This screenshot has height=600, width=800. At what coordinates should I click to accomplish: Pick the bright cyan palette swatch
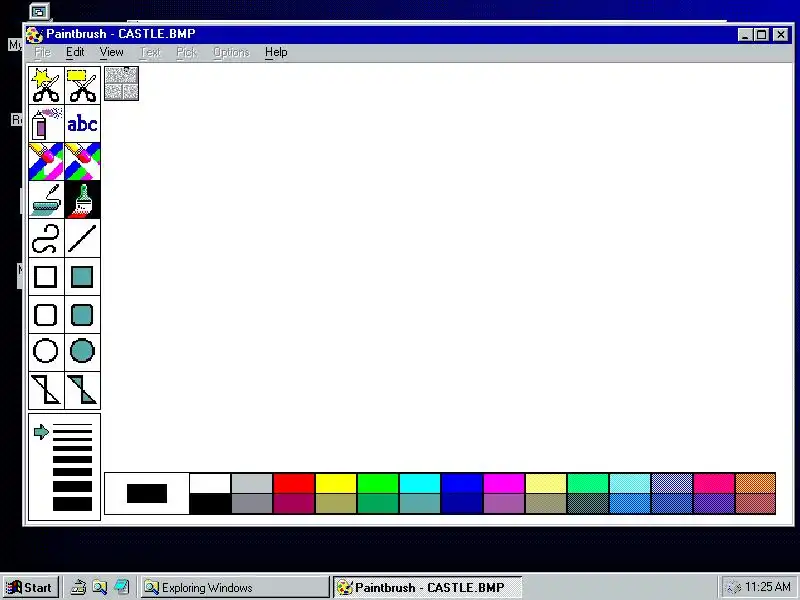tap(420, 484)
